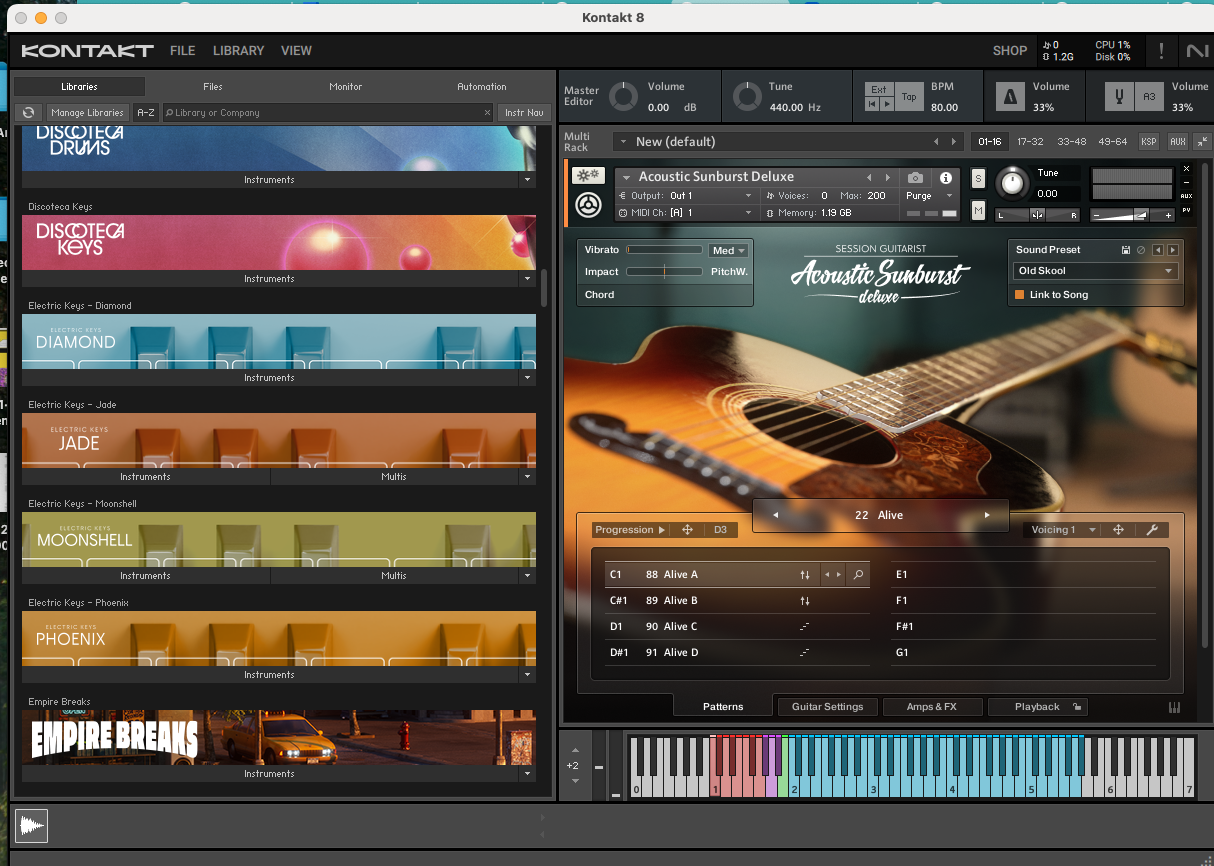The image size is (1214, 866).
Task: Click the instrument snapshot camera icon
Action: tap(915, 177)
